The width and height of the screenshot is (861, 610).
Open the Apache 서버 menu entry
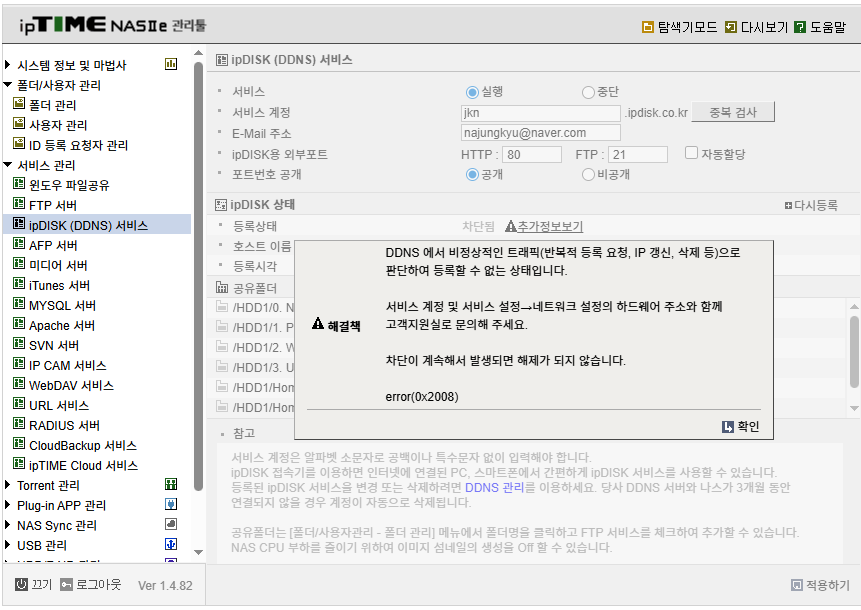[x=62, y=326]
